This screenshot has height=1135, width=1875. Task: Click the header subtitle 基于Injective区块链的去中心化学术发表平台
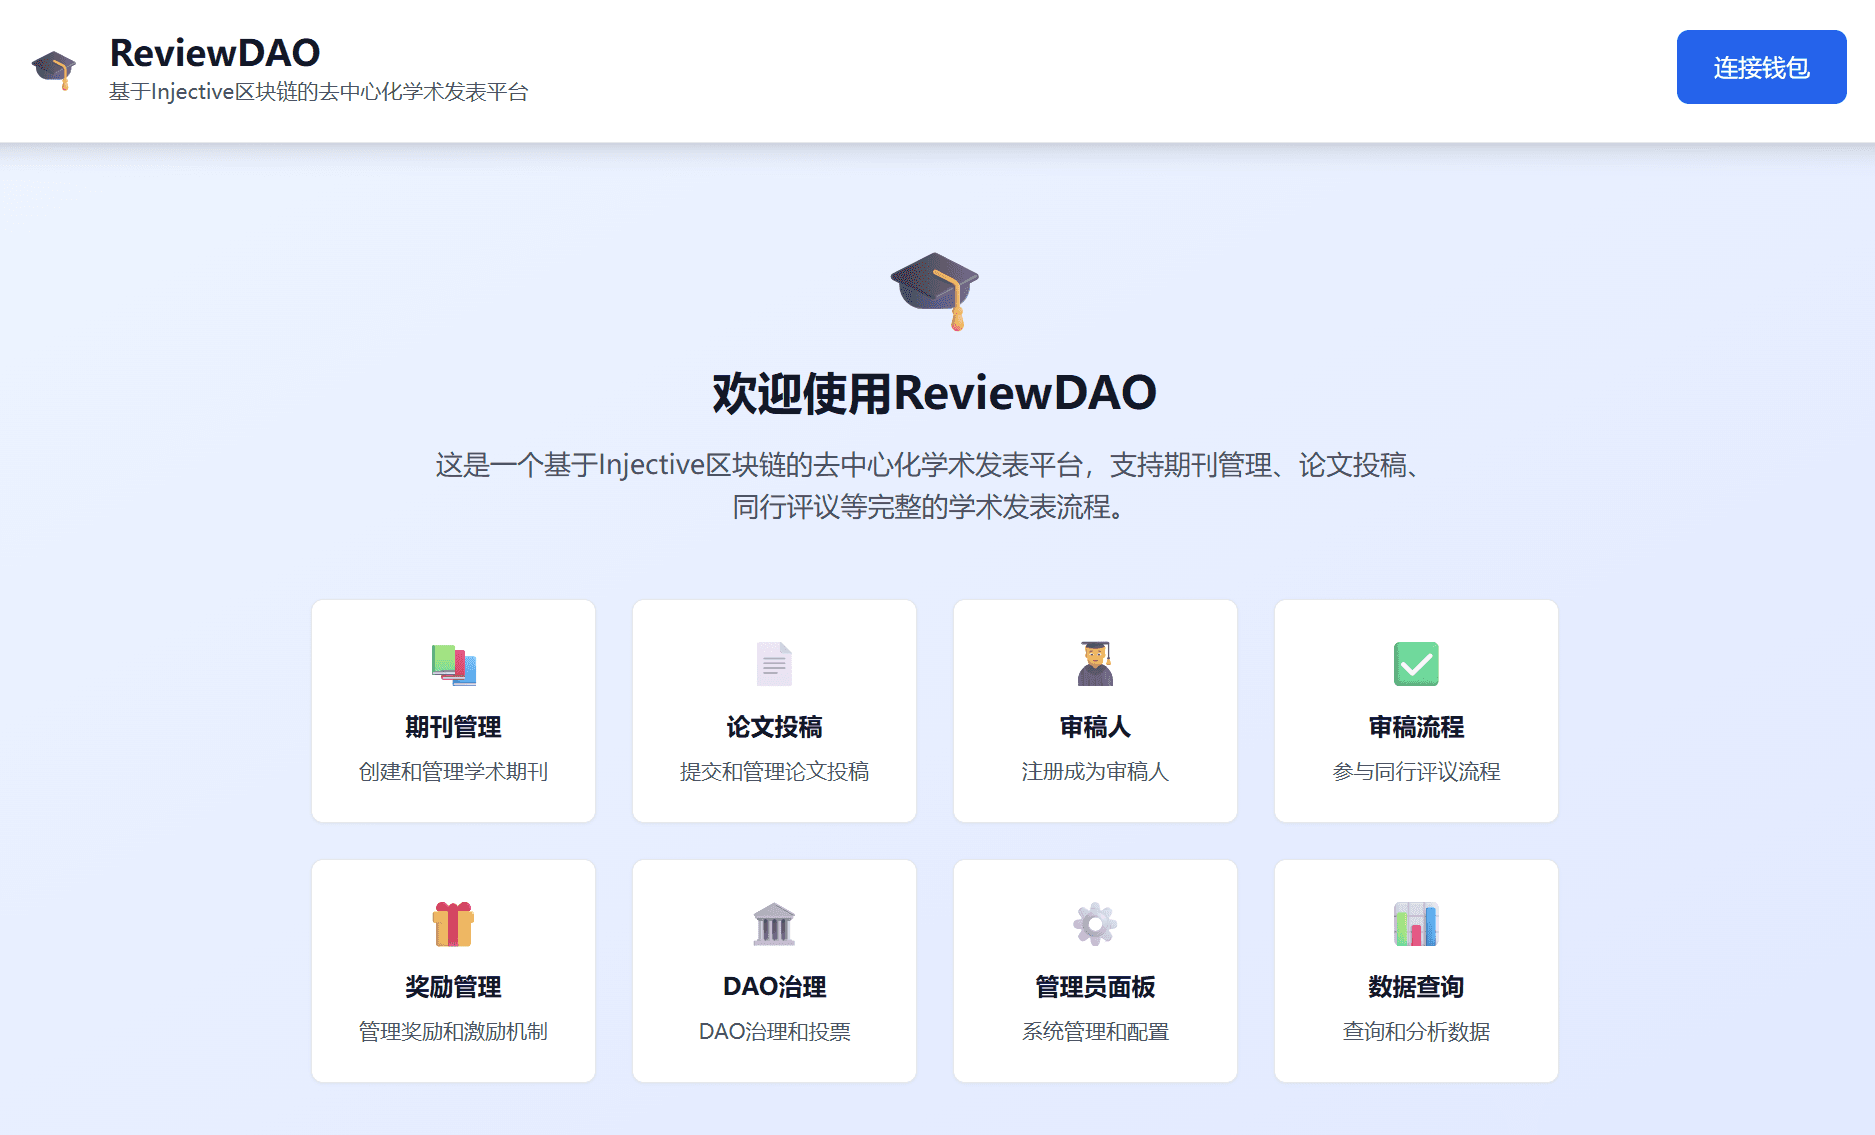[318, 92]
